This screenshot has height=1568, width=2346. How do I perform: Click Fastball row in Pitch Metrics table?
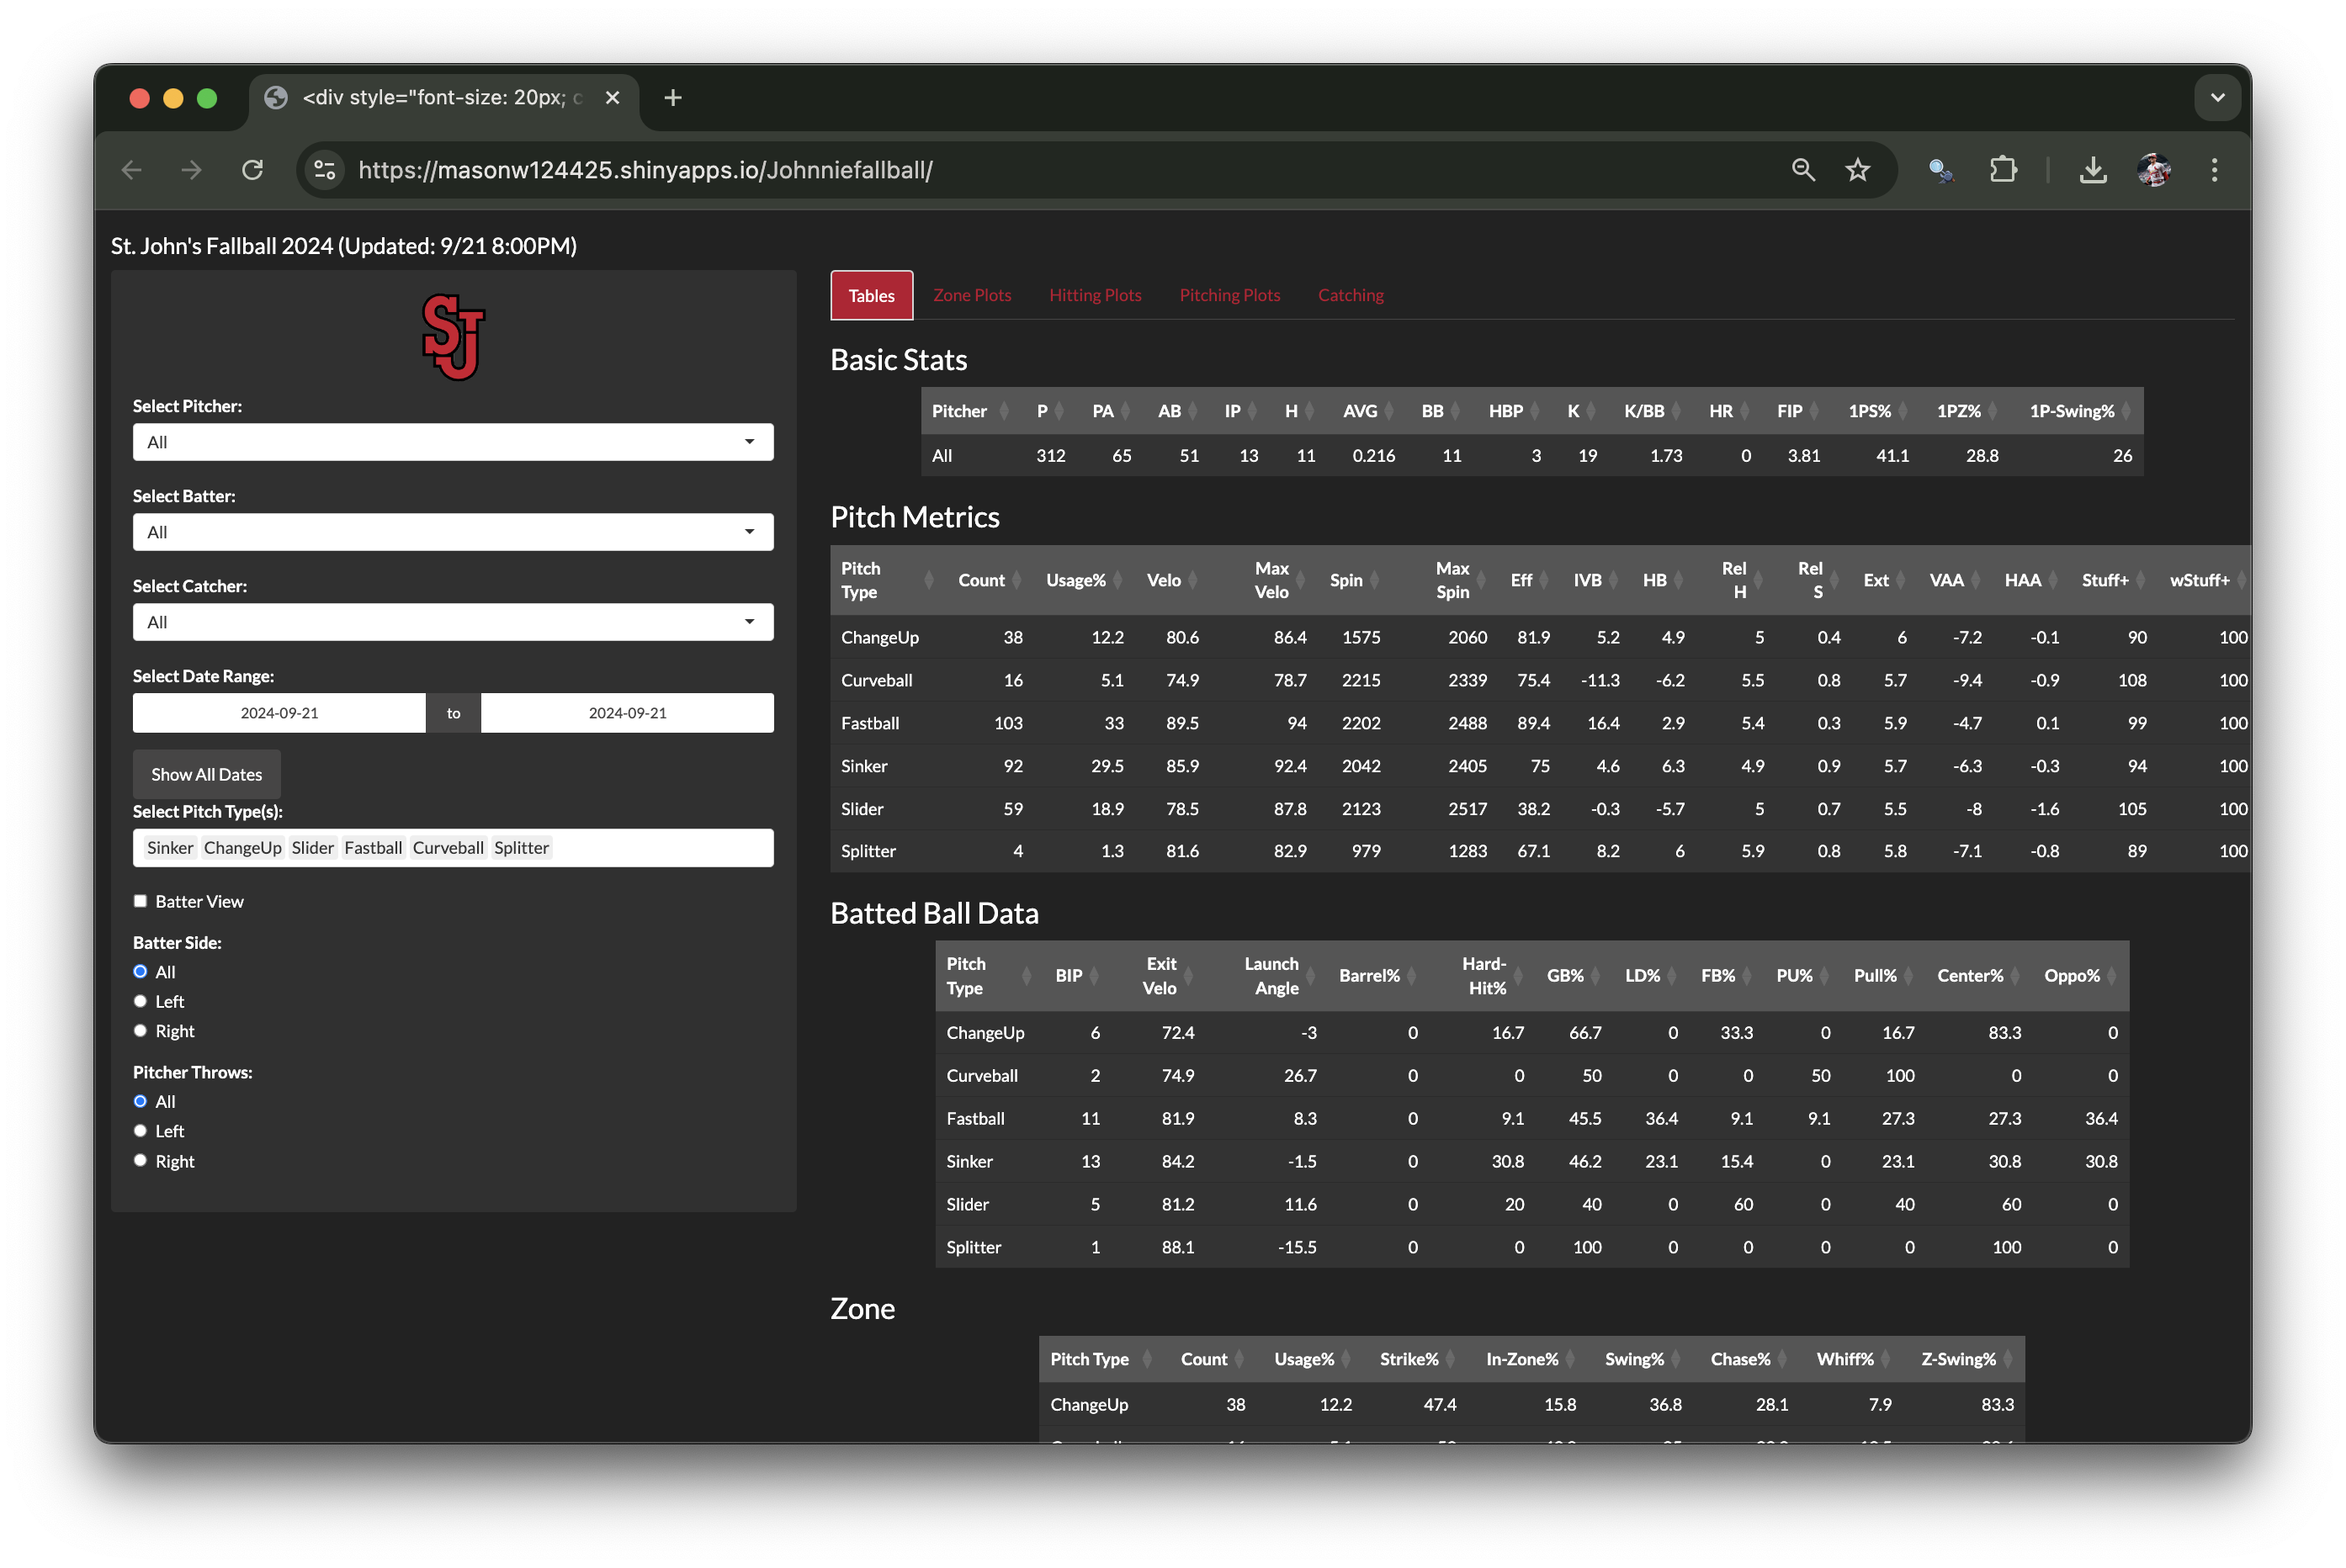pos(1540,723)
